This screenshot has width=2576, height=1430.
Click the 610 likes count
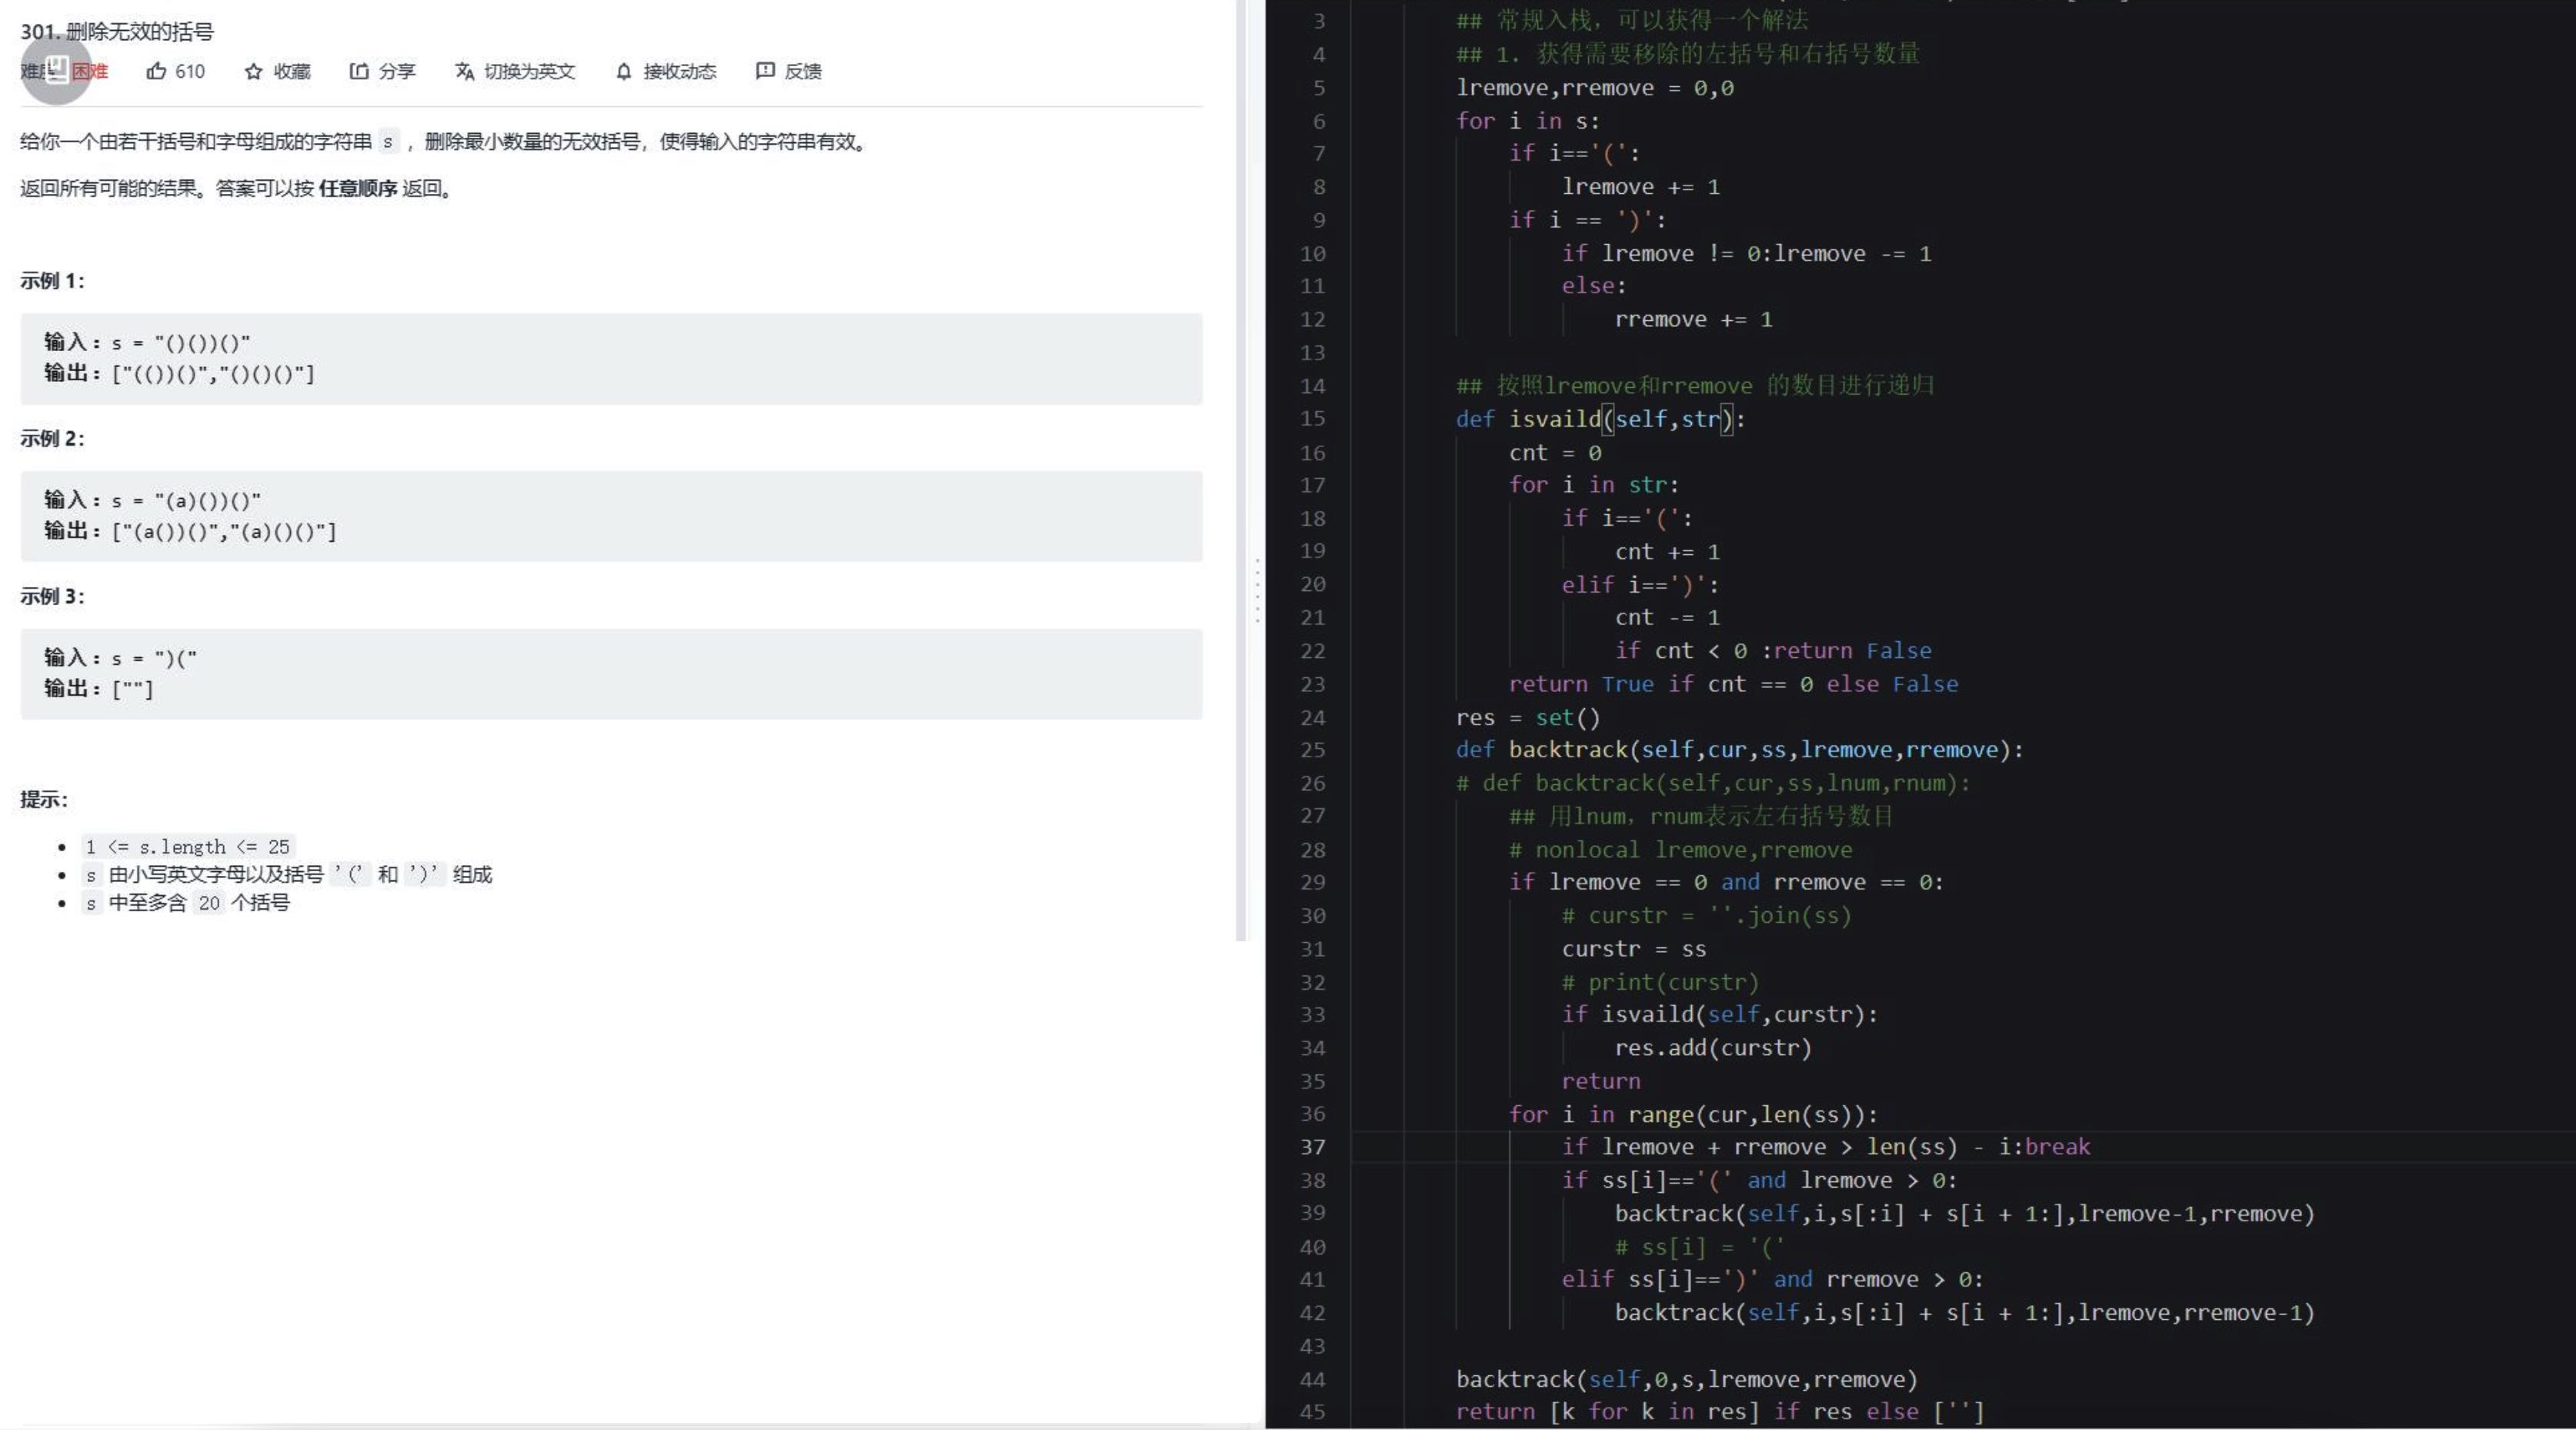[190, 71]
